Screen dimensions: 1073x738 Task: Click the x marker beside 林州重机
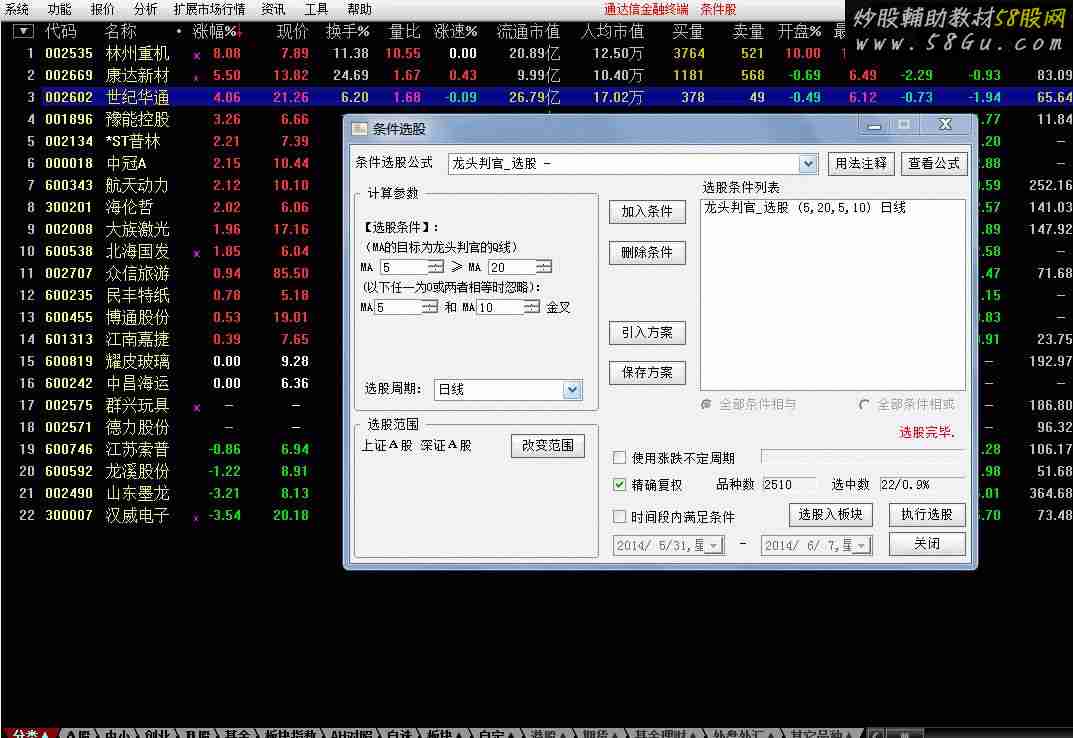tap(196, 54)
